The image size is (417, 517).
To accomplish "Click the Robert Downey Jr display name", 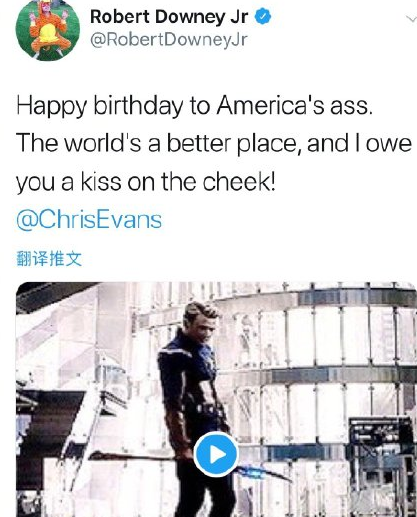I will click(x=169, y=17).
